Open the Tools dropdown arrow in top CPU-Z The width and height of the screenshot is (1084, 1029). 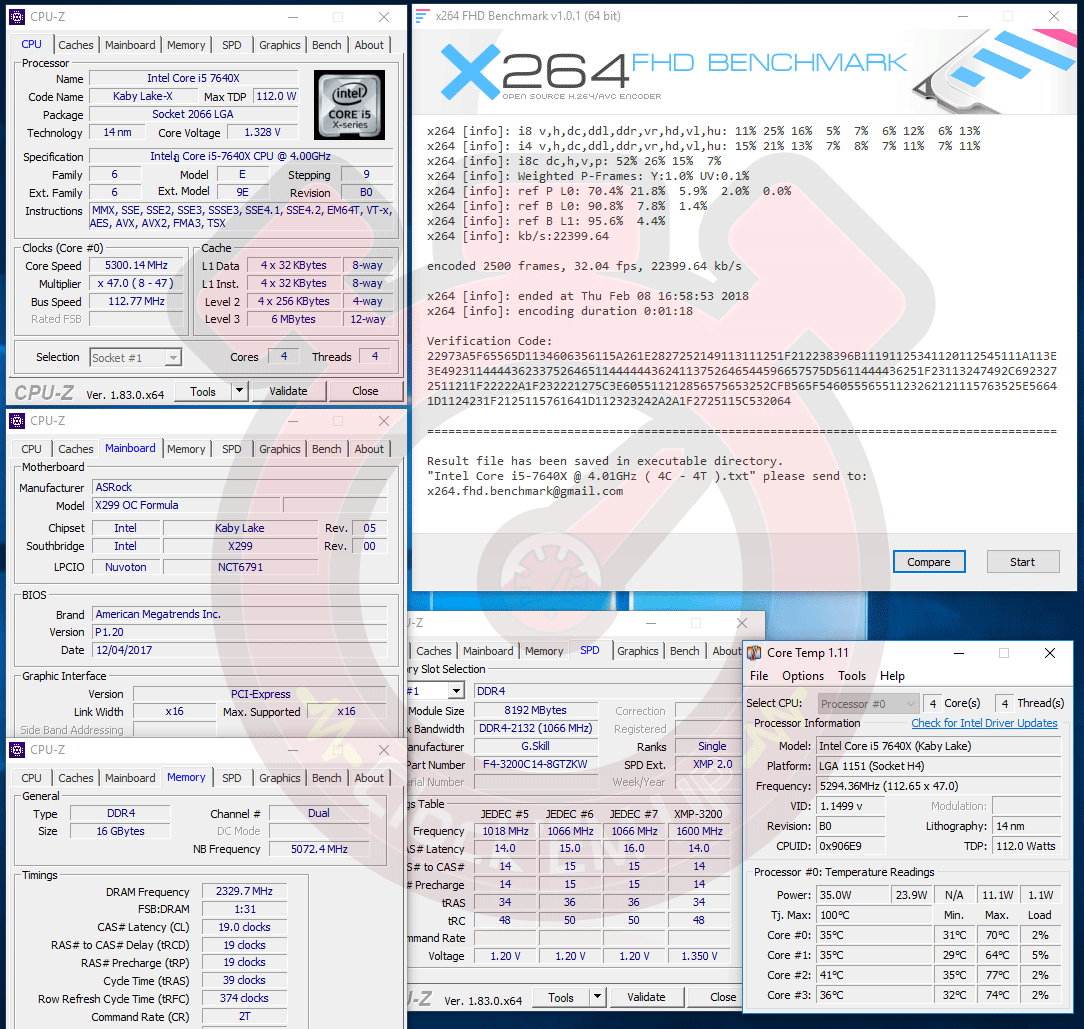point(239,391)
